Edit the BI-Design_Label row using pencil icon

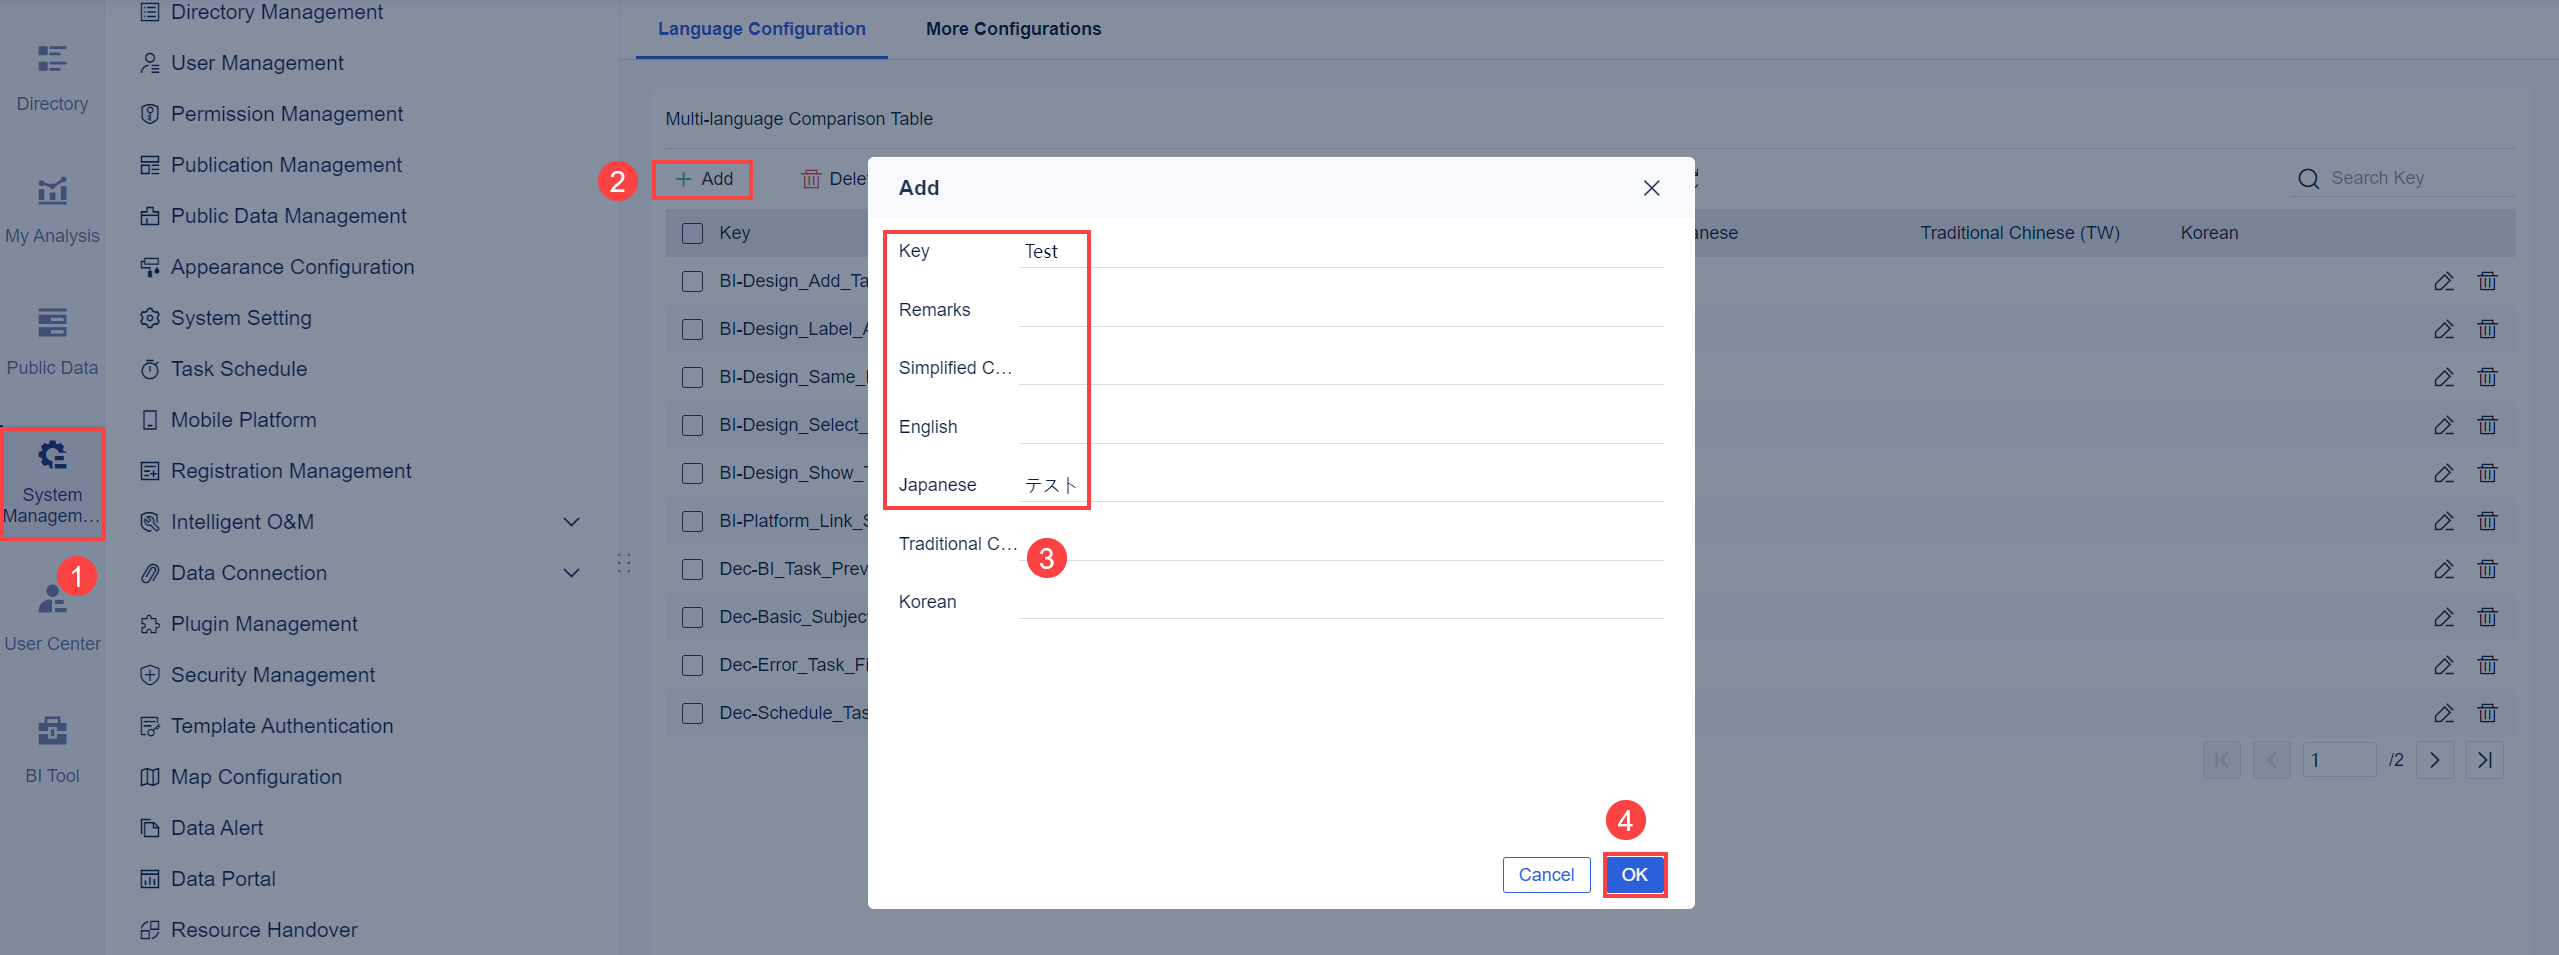tap(2443, 329)
